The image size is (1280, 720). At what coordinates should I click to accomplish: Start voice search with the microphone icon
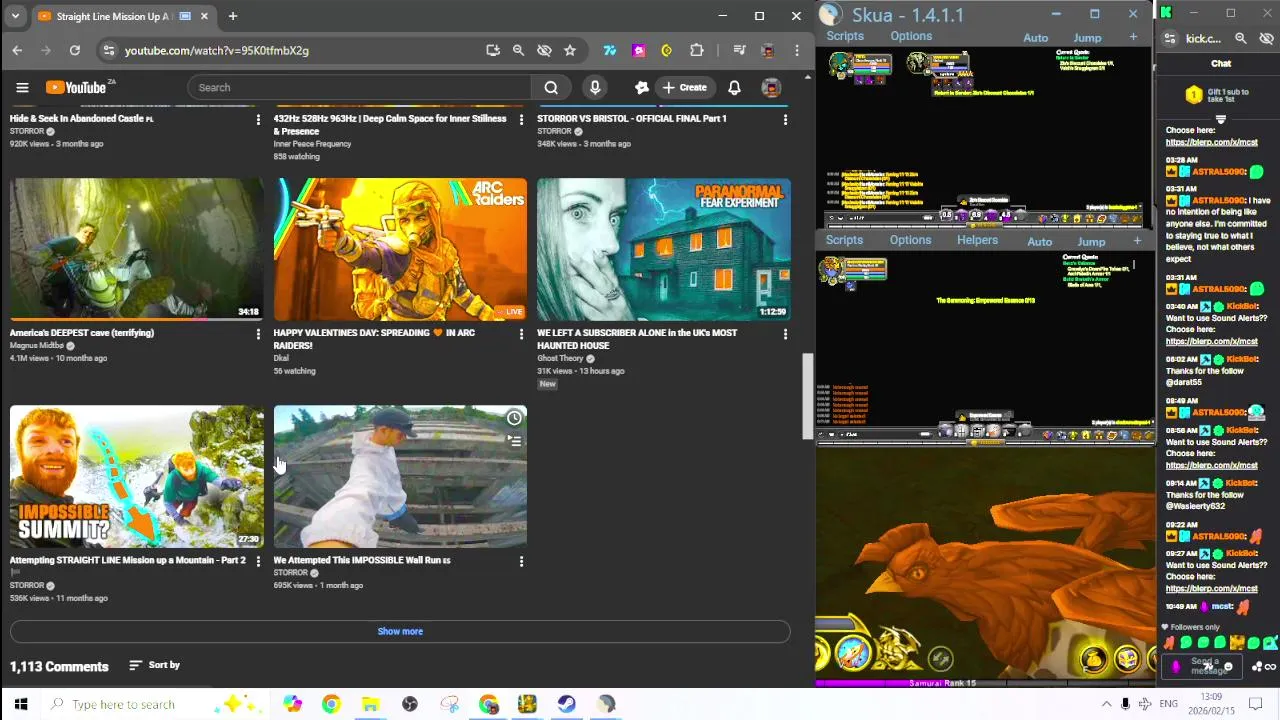(595, 87)
